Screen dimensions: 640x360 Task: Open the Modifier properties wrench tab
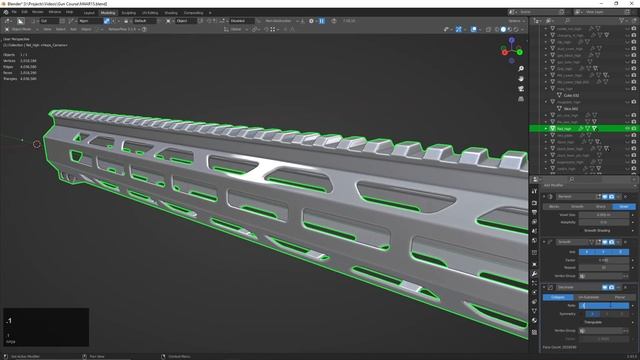pos(534,274)
